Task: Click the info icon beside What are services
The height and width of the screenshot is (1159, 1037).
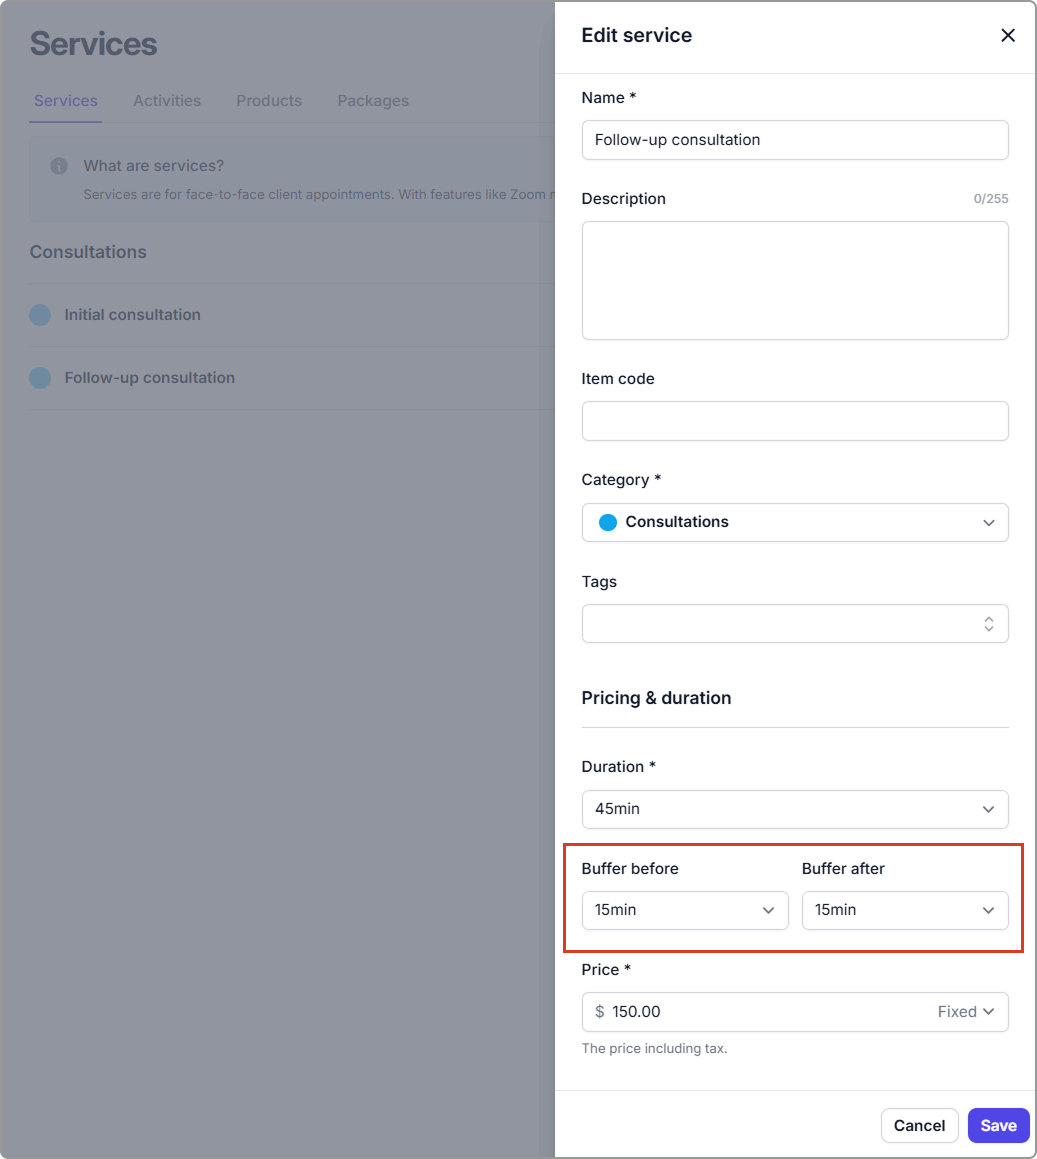Action: pos(59,166)
